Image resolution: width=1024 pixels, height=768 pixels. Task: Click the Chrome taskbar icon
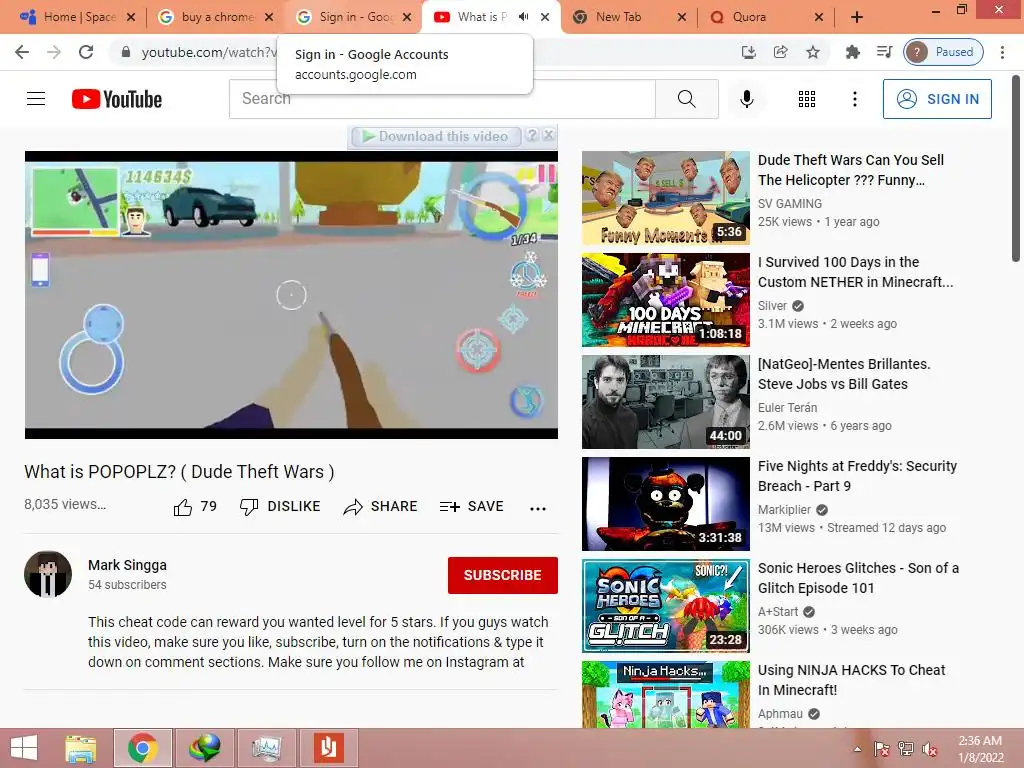click(x=142, y=748)
